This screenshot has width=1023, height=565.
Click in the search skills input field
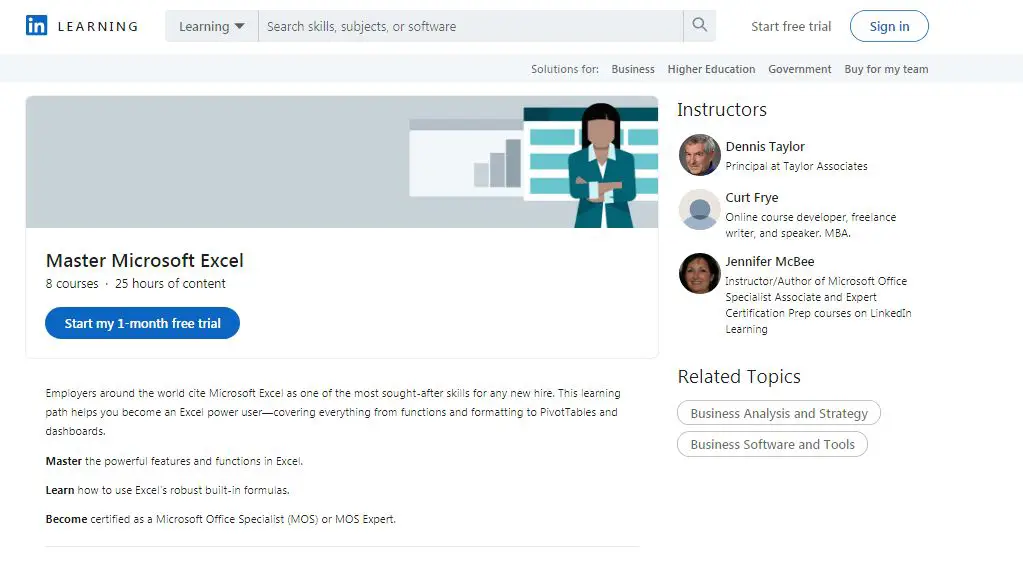click(x=470, y=26)
